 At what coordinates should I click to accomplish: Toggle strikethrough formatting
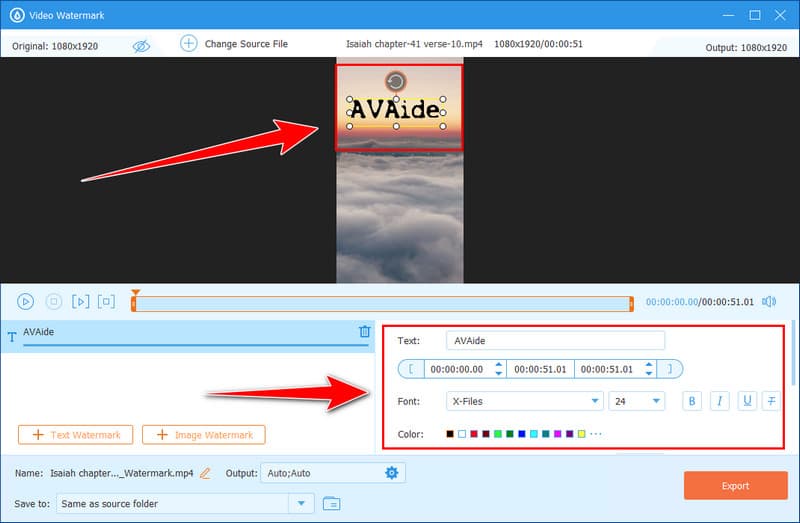click(x=771, y=401)
